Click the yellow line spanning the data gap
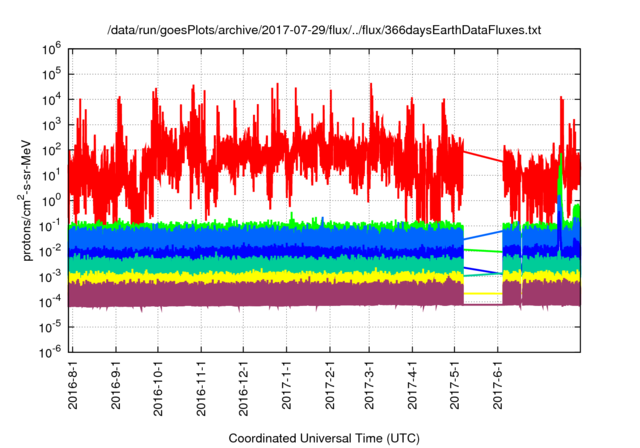This screenshot has width=640, height=448. click(x=483, y=293)
